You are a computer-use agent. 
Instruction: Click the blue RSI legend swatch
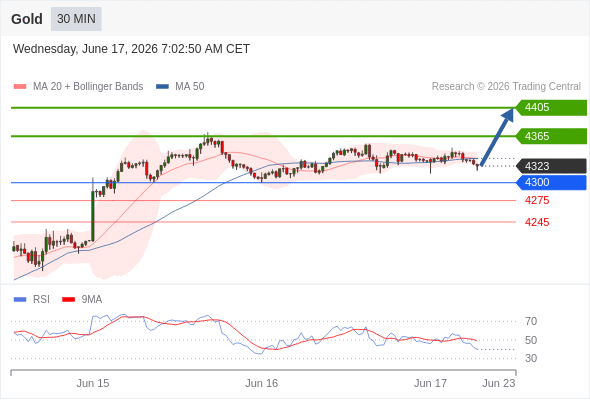(x=20, y=300)
